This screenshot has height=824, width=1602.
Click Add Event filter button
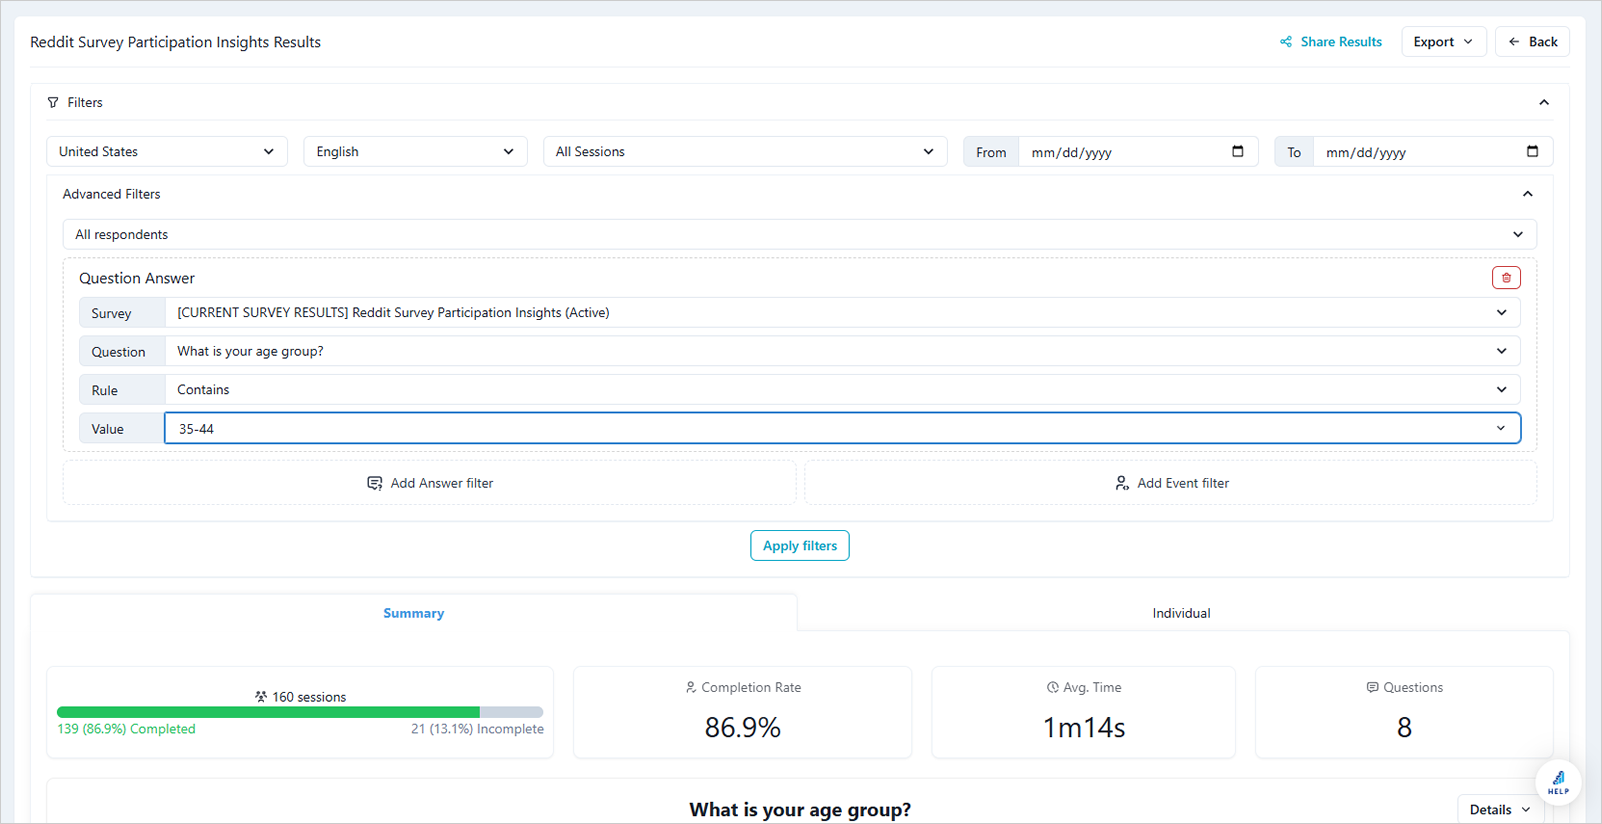(1171, 483)
